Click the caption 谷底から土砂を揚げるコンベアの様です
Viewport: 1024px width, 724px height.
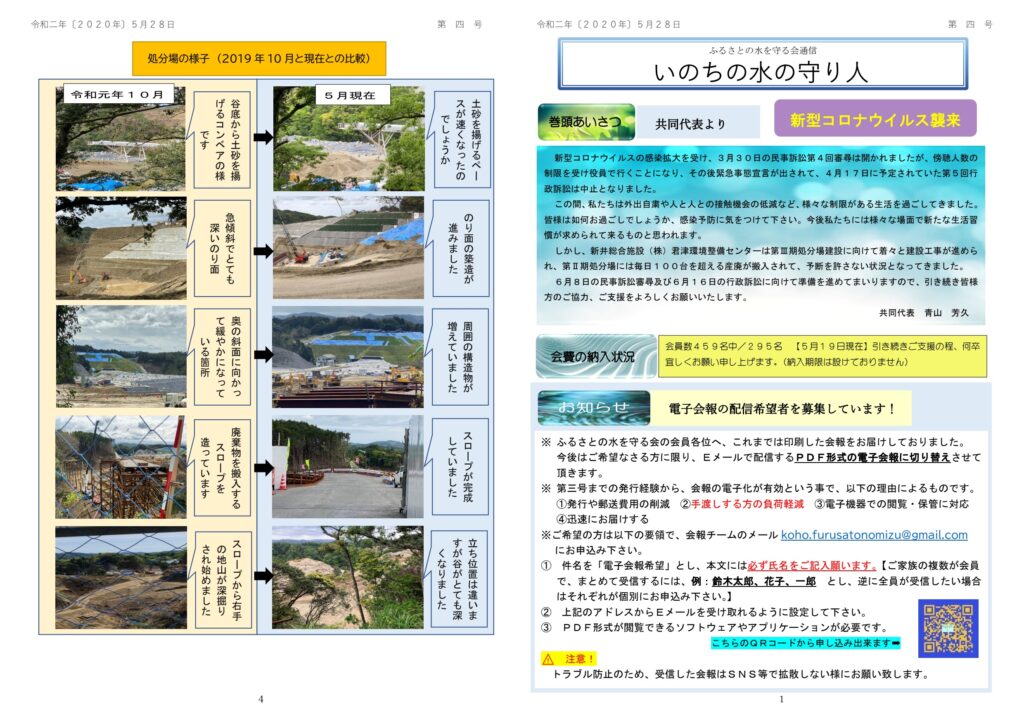pos(220,140)
